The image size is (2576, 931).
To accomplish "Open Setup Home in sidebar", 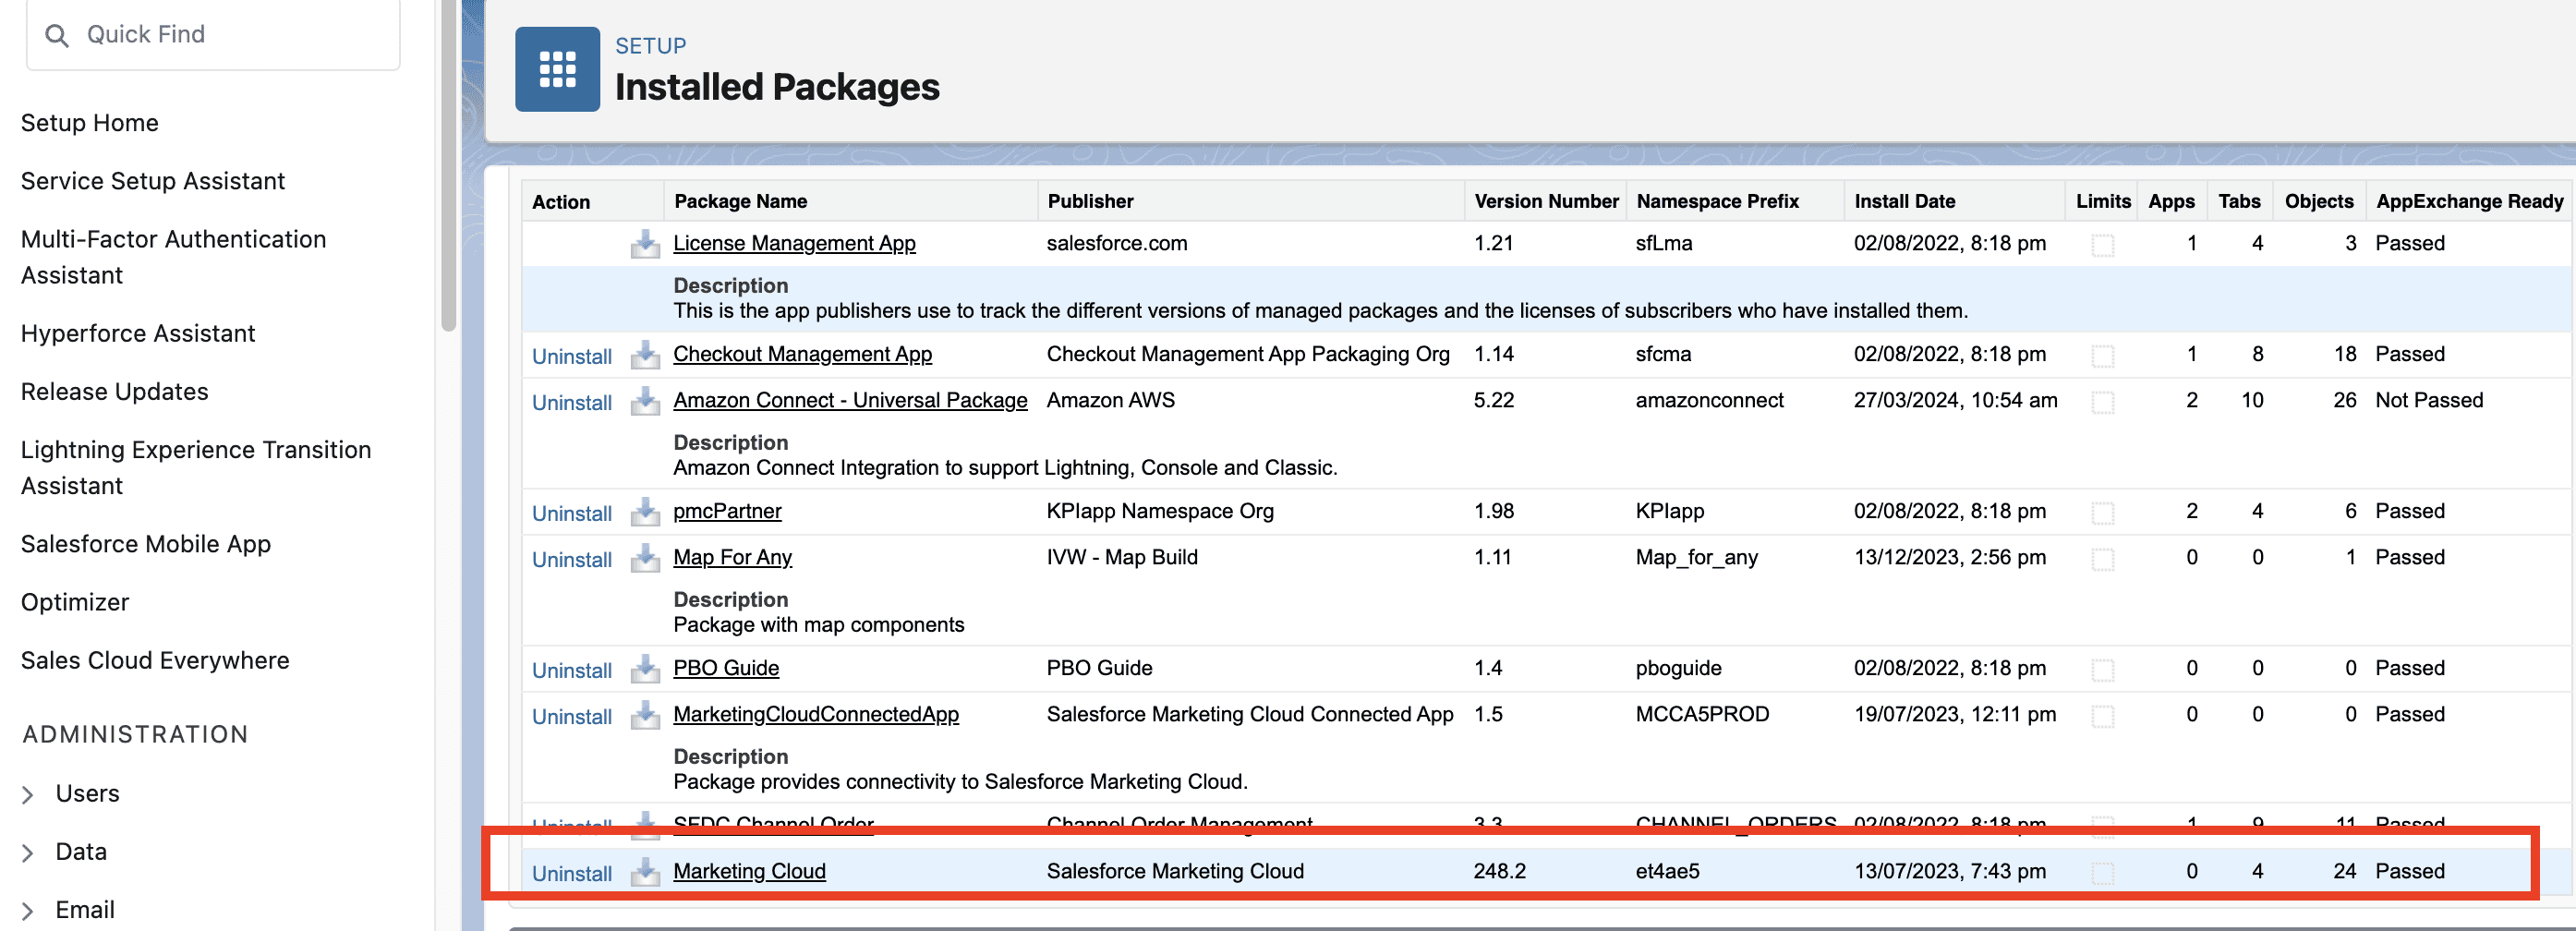I will [90, 123].
